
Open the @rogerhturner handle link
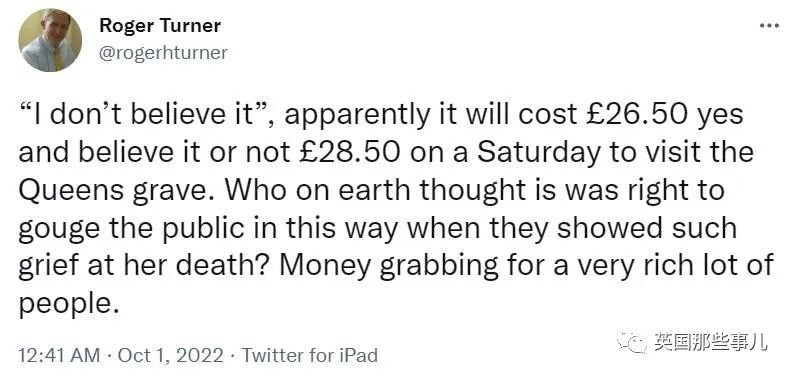163,53
